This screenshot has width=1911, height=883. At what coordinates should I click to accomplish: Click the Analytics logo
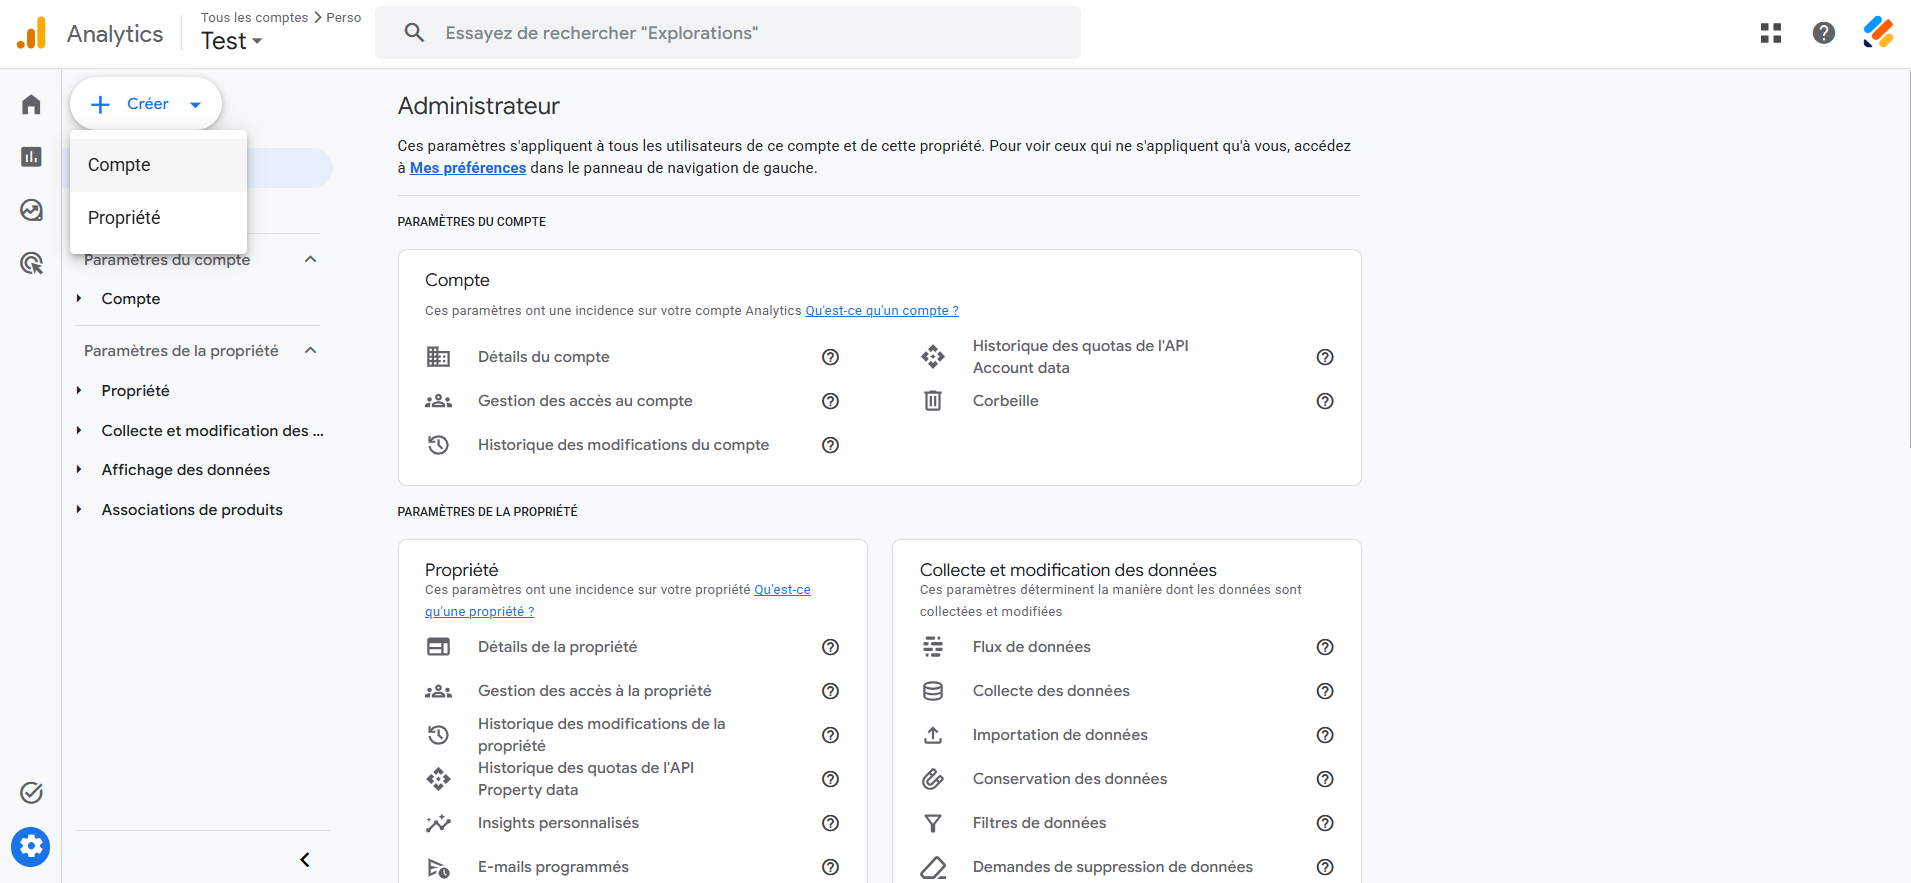click(x=31, y=33)
